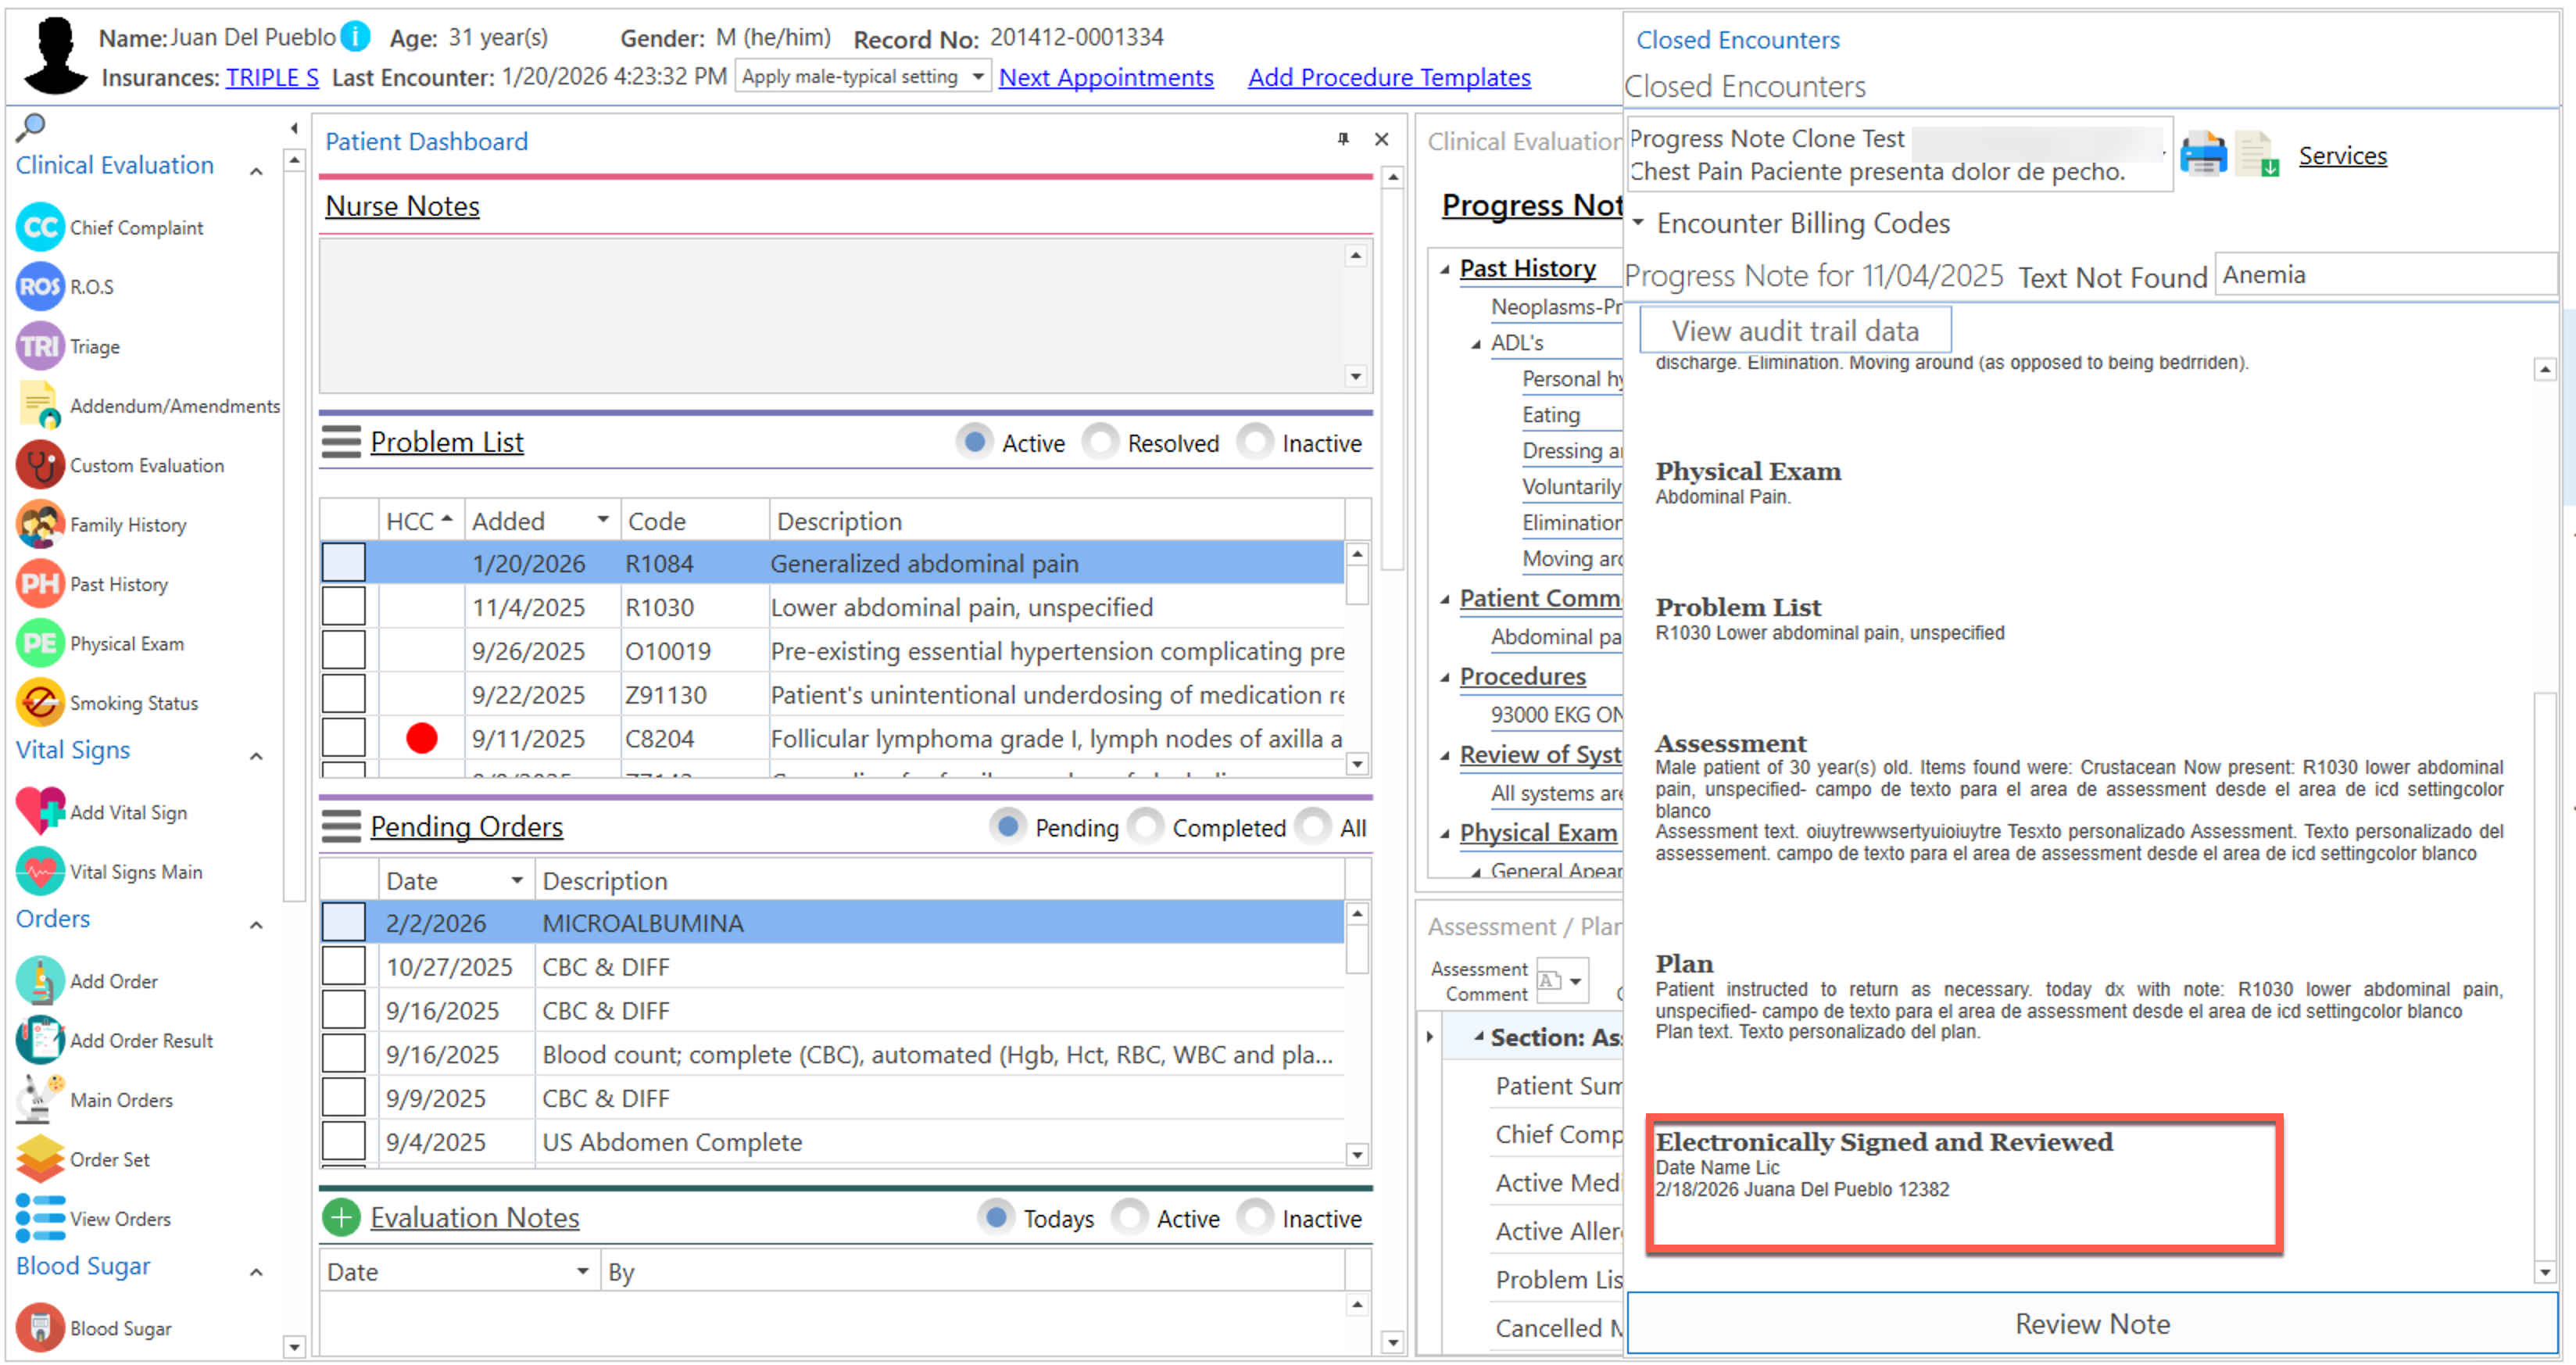Select the Completed radio in Pending Orders
The width and height of the screenshot is (2576, 1365).
(x=1145, y=827)
